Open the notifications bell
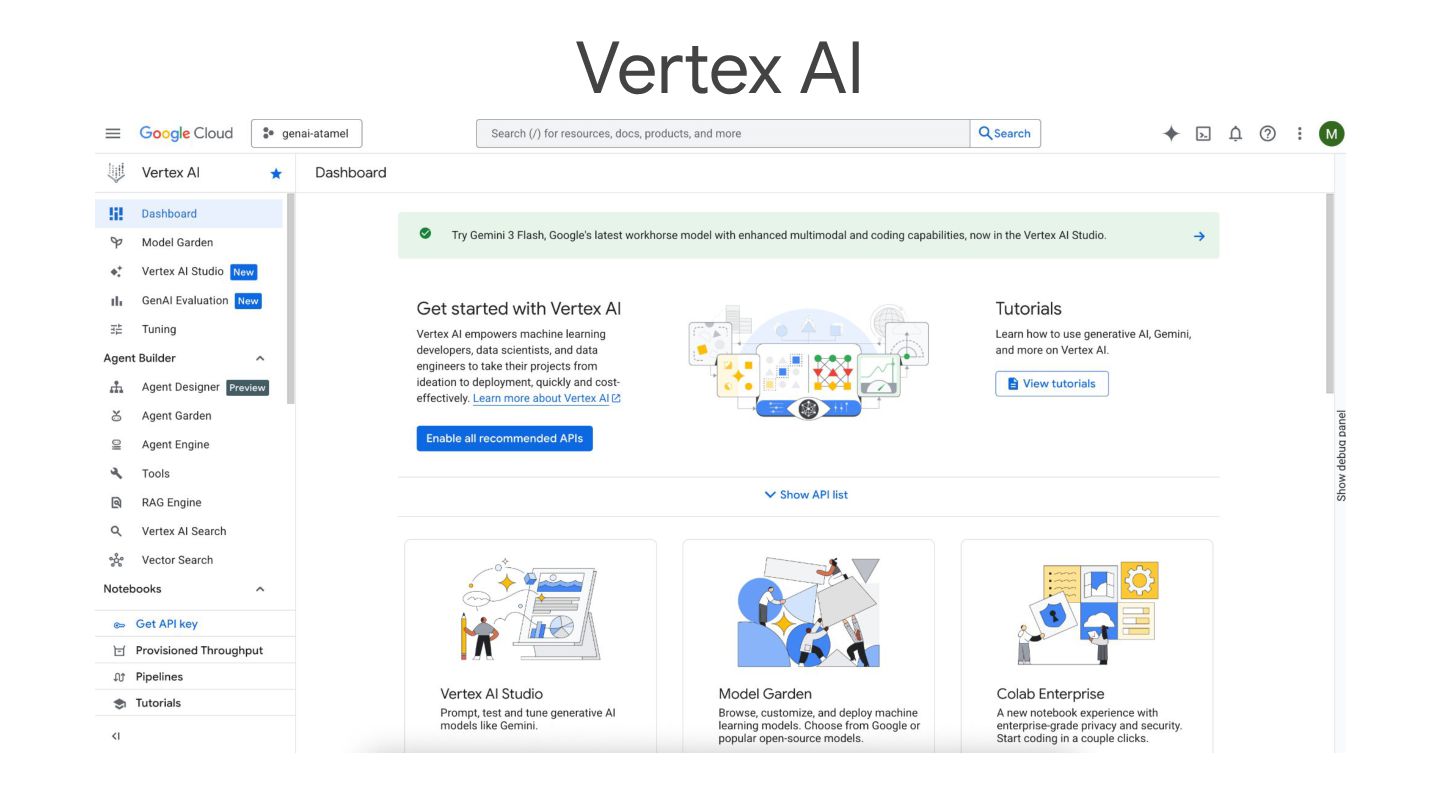This screenshot has height=810, width=1440. click(x=1235, y=133)
